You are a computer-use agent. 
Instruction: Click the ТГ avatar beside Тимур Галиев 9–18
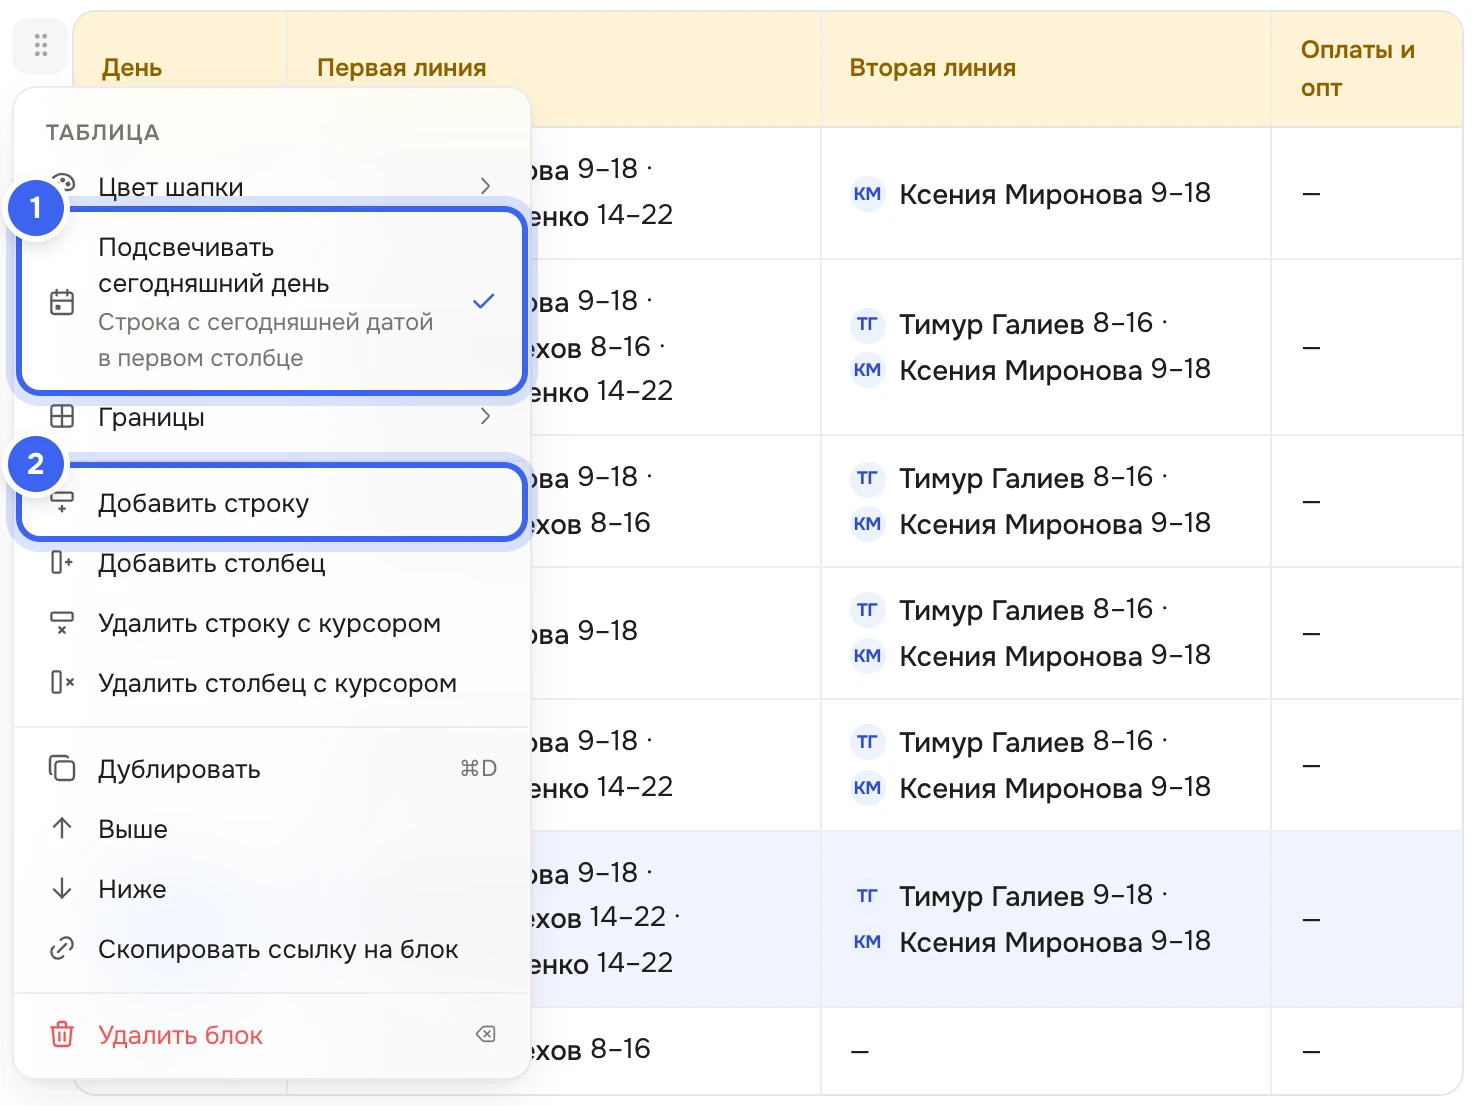click(867, 896)
